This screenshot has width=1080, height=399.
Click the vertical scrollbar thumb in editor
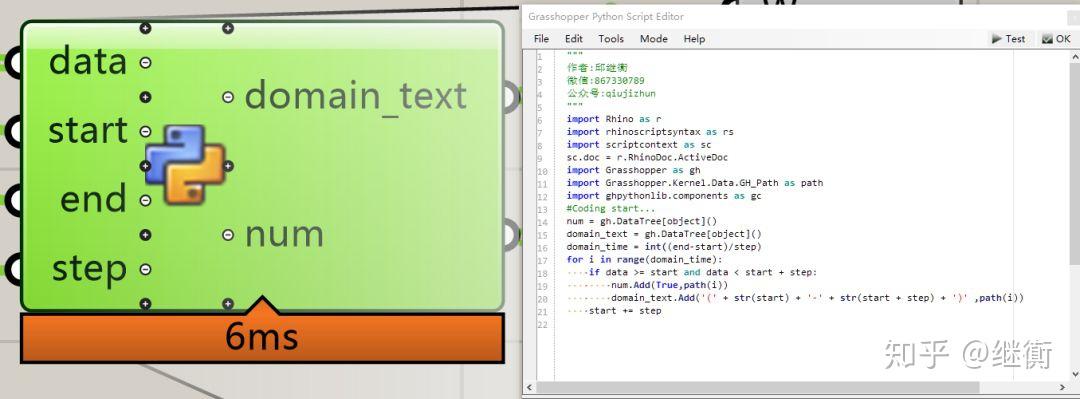pos(1074,163)
